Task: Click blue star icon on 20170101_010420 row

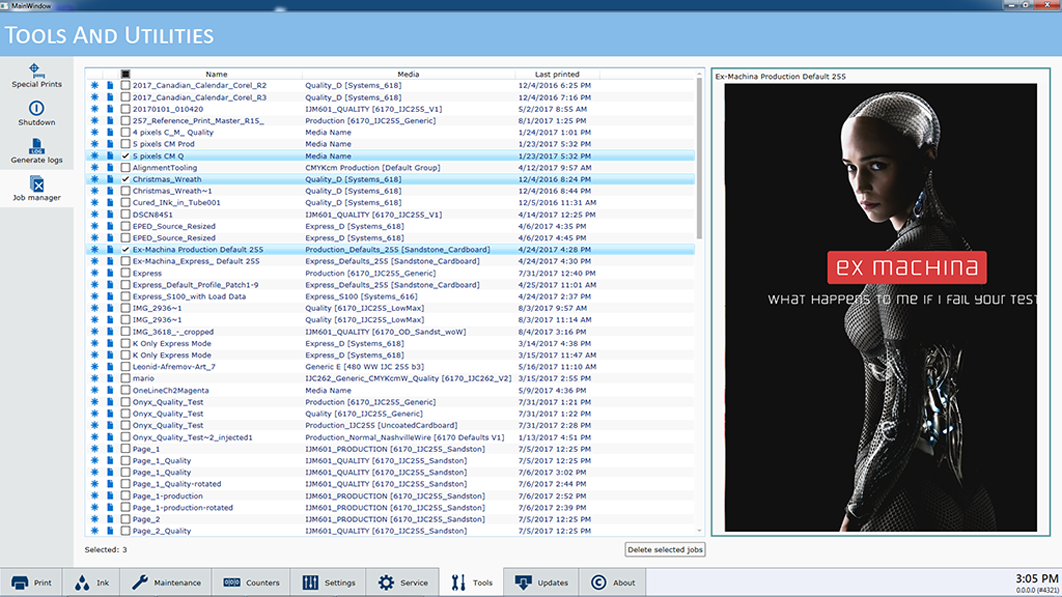Action: (x=94, y=109)
